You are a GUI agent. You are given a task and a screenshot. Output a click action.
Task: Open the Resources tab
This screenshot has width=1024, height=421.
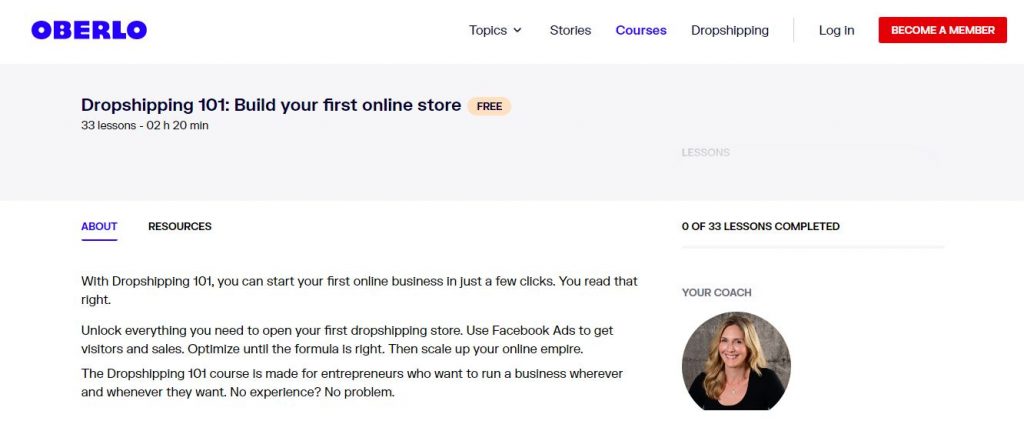coord(180,226)
